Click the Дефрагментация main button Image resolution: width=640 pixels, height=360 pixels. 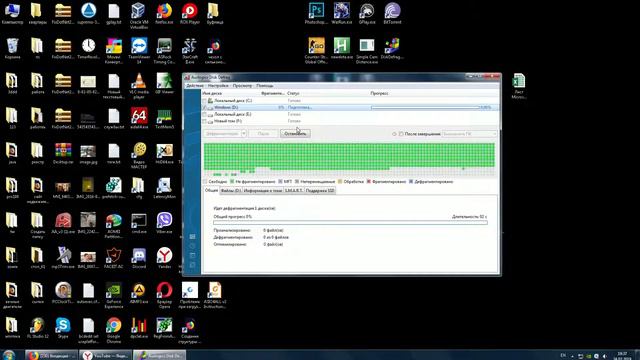222,133
